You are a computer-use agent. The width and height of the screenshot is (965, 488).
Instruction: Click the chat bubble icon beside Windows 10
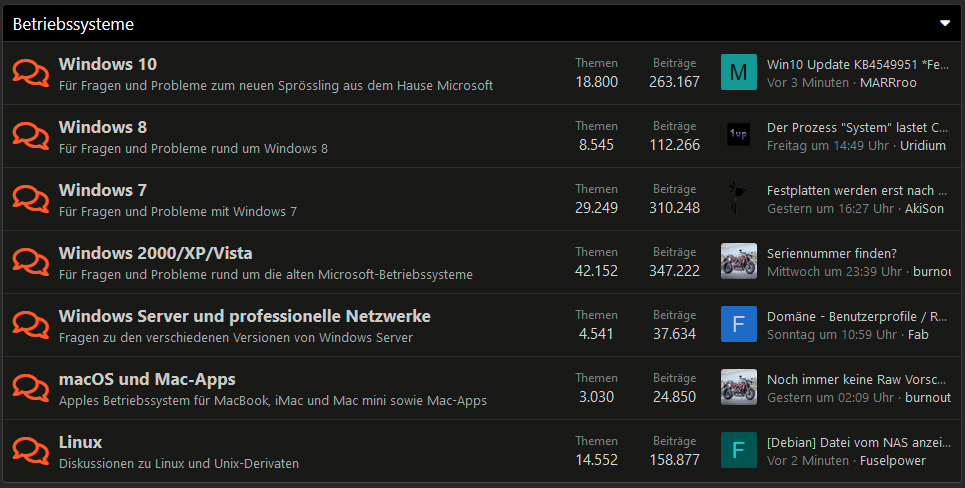pos(31,73)
